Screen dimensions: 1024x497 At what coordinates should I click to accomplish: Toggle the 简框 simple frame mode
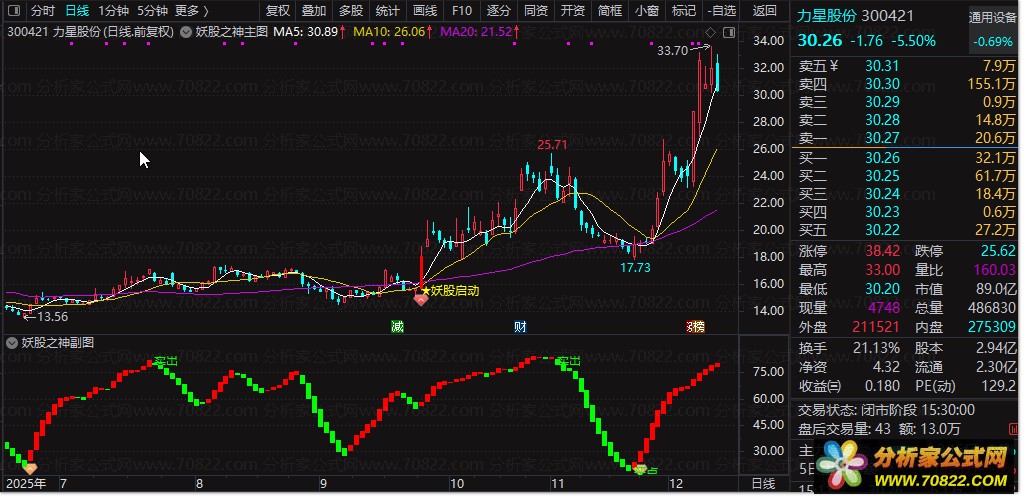pyautogui.click(x=609, y=10)
